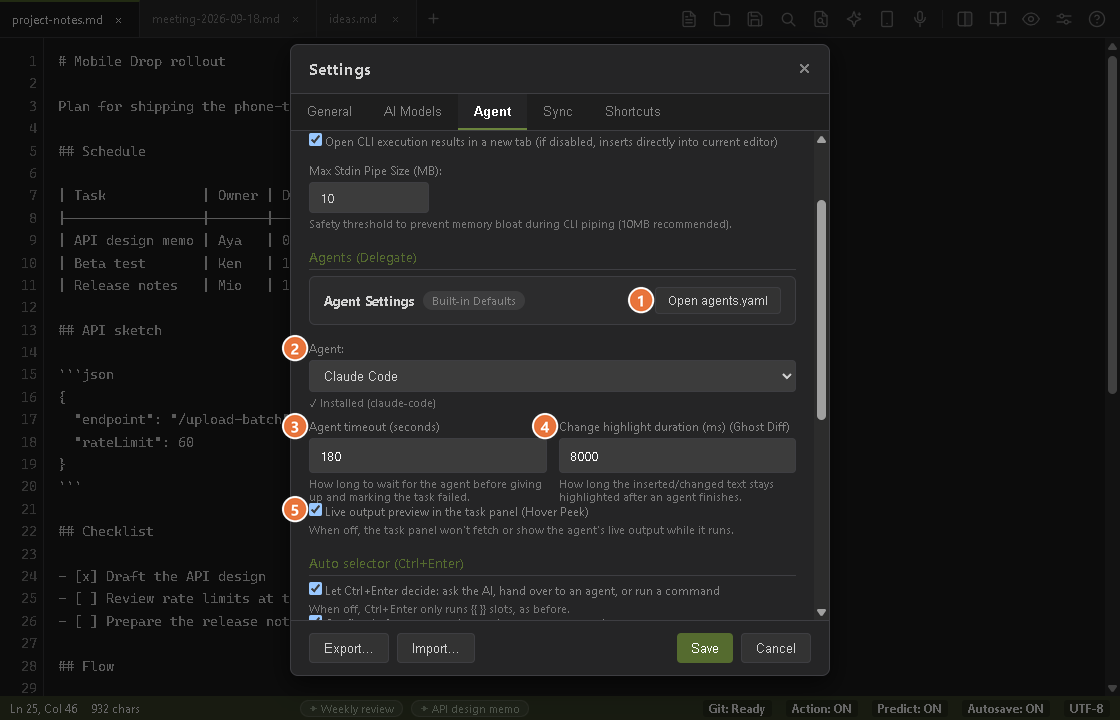The height and width of the screenshot is (720, 1120).
Task: Click the settings scrollbar up arrow
Action: [x=821, y=139]
